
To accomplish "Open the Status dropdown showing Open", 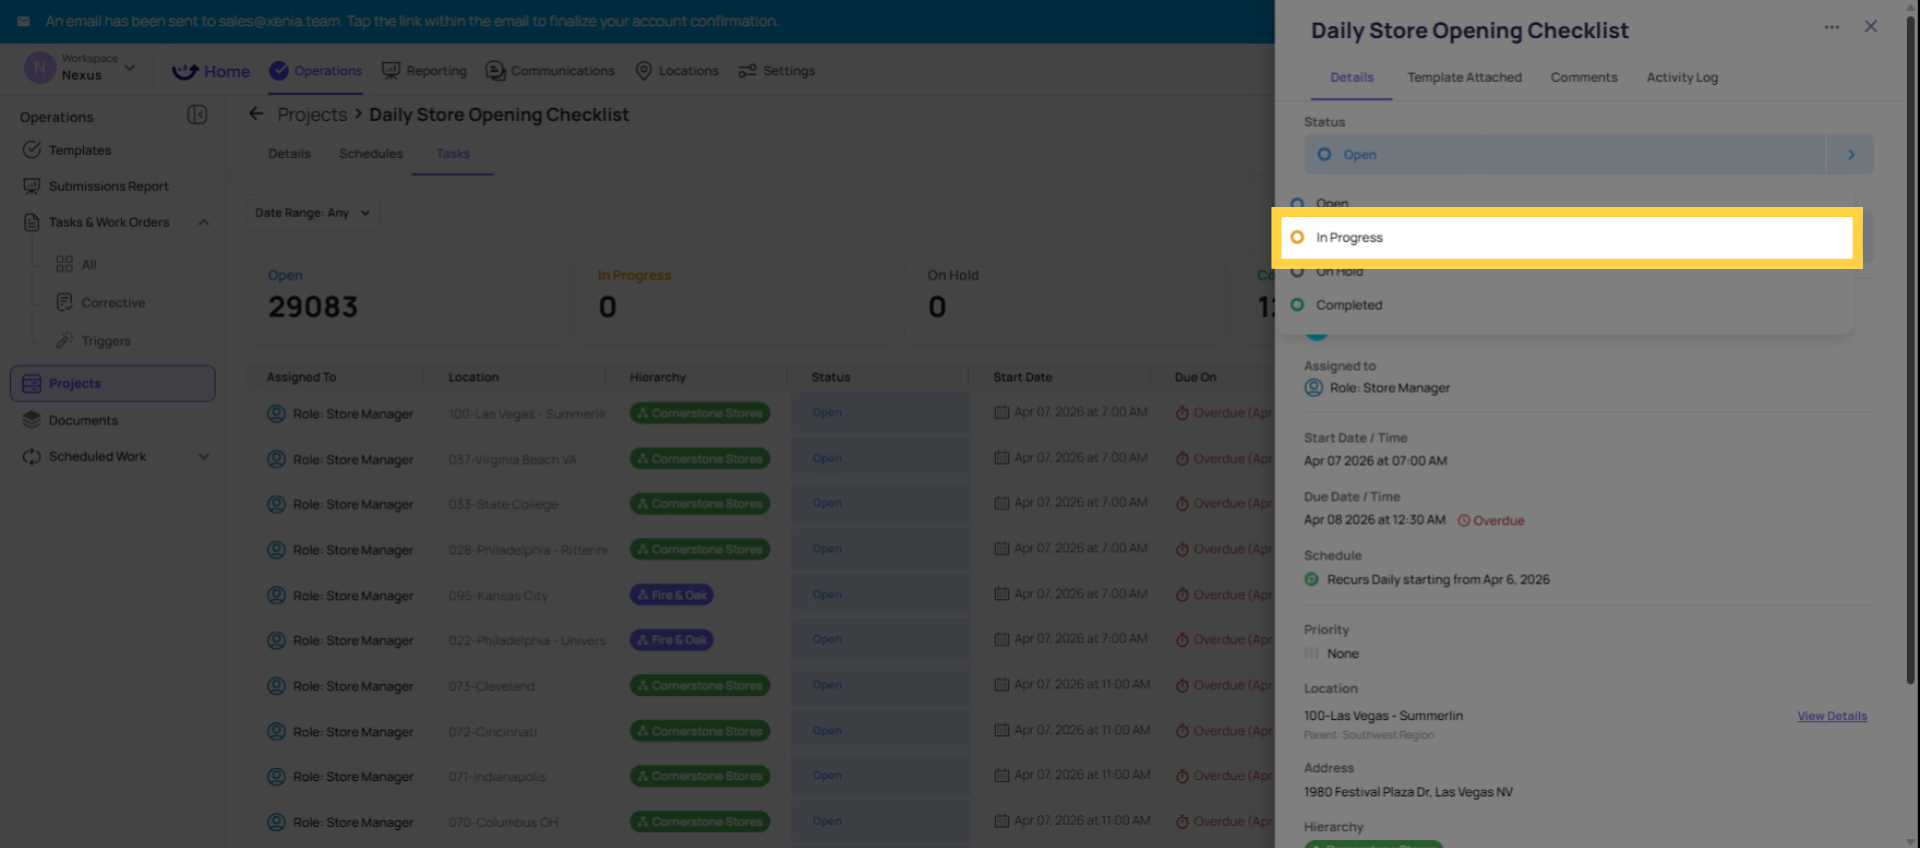I will coord(1564,155).
